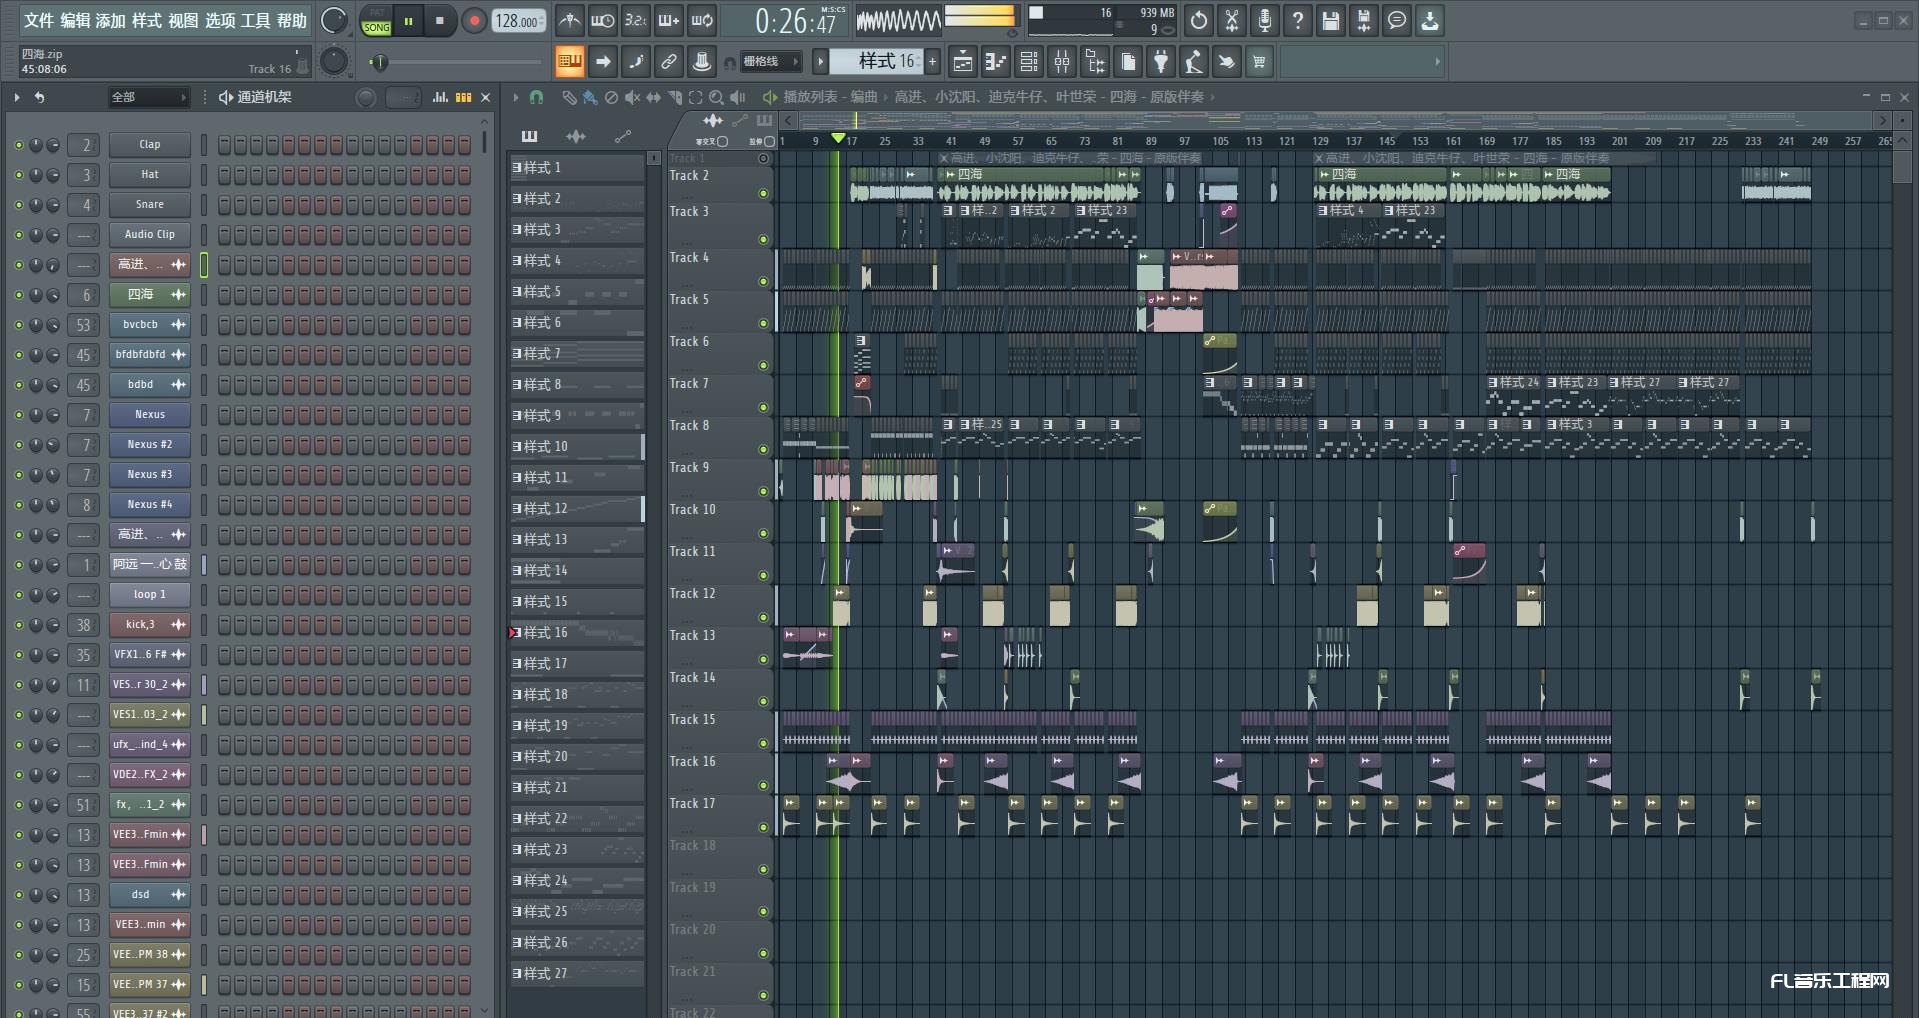The height and width of the screenshot is (1018, 1919).
Task: Open the 编辑 menu
Action: pos(75,20)
